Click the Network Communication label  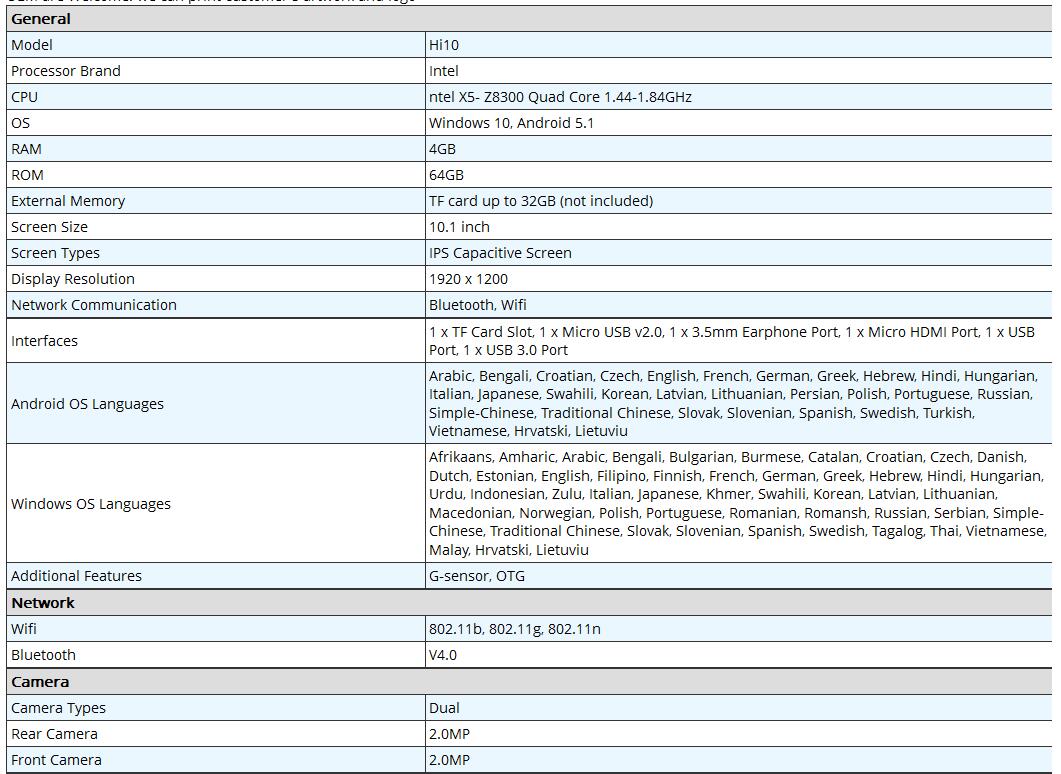94,305
